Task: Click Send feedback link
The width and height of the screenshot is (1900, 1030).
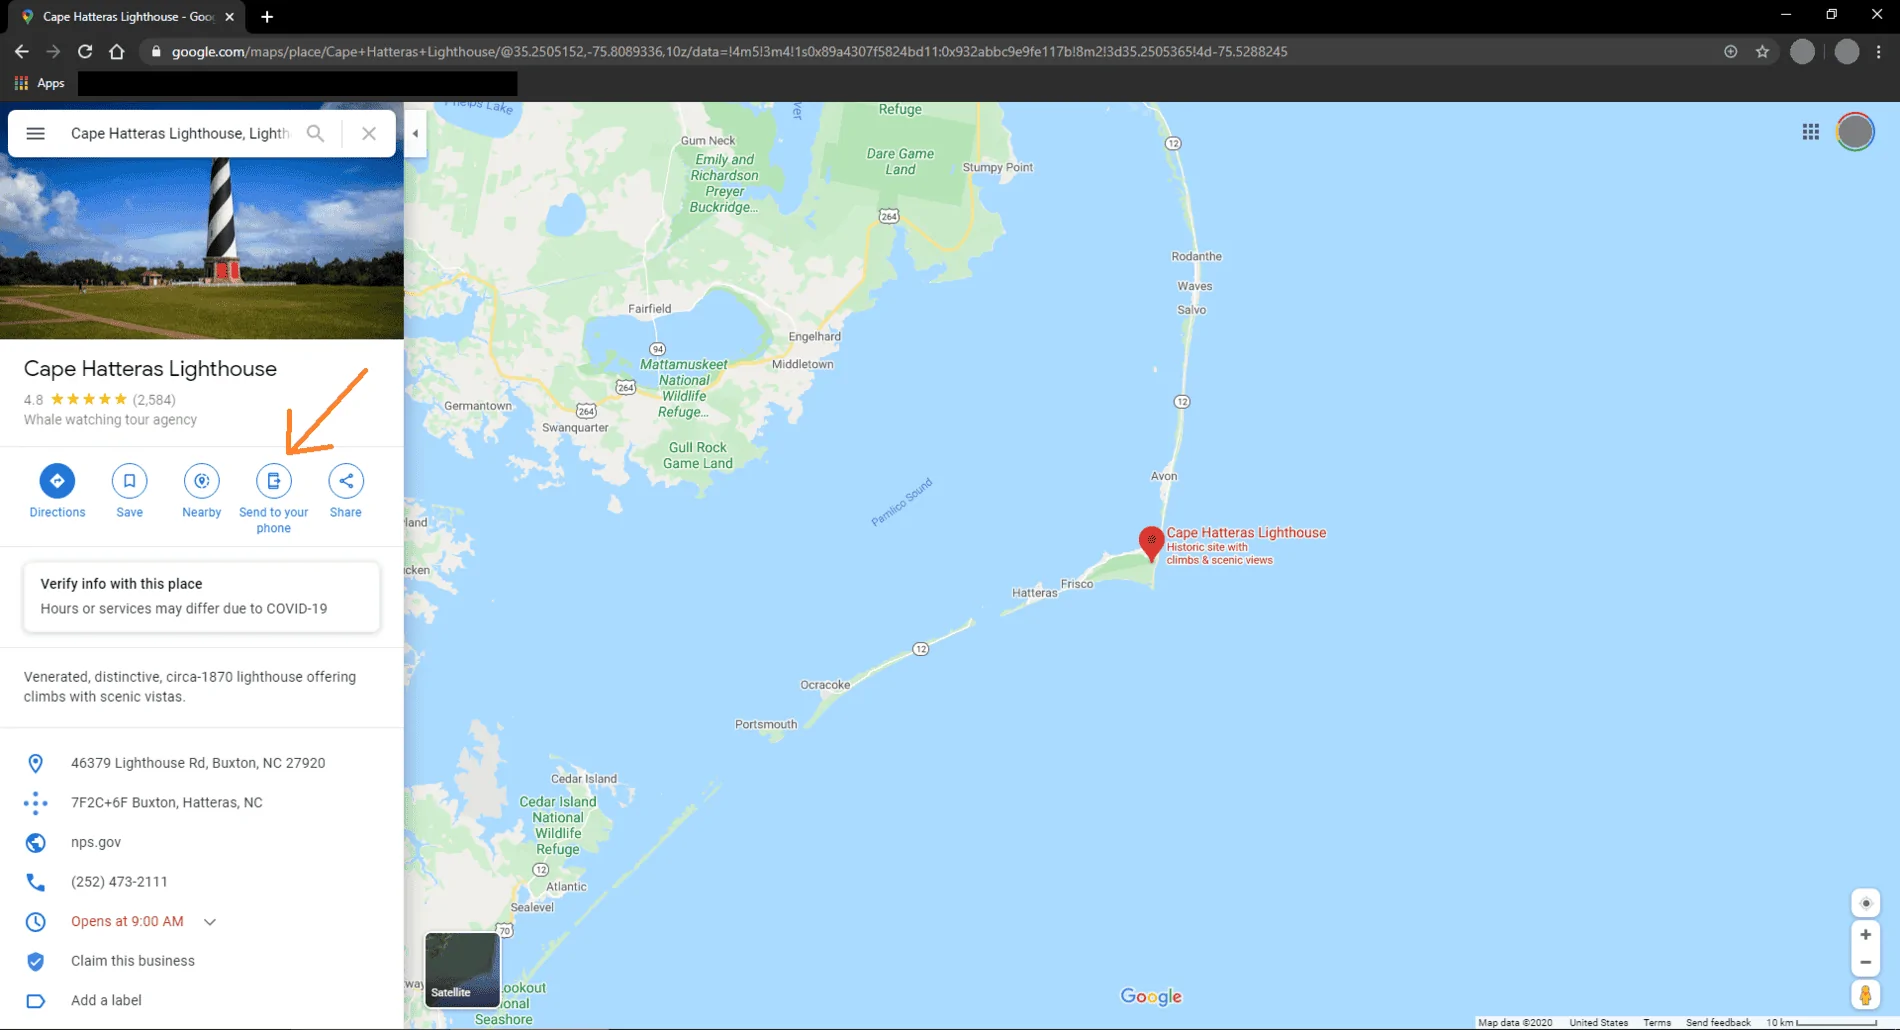Action: coord(1718,1022)
